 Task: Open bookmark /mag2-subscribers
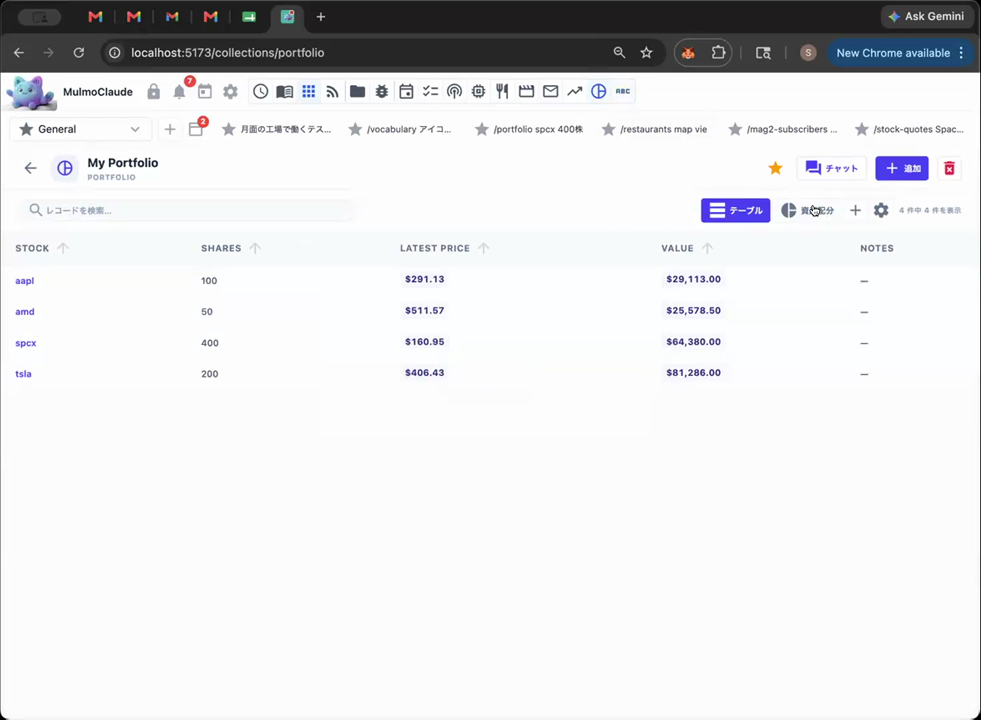point(783,129)
